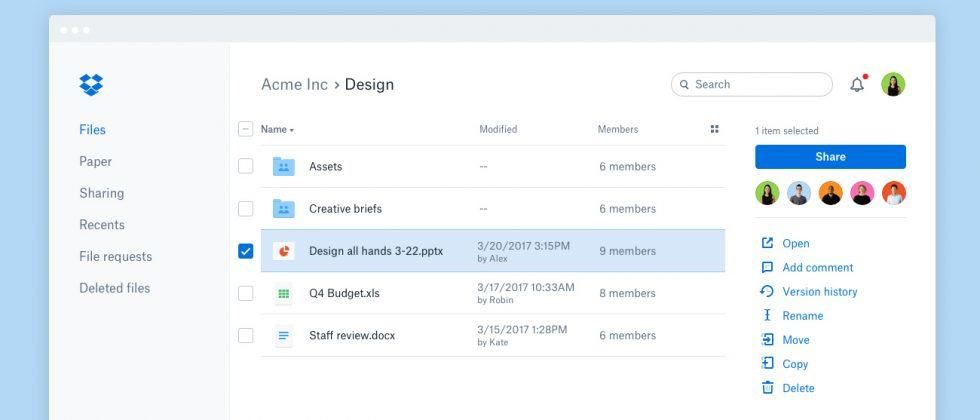Click the Dropbox logo icon
Image resolution: width=980 pixels, height=420 pixels.
click(91, 85)
